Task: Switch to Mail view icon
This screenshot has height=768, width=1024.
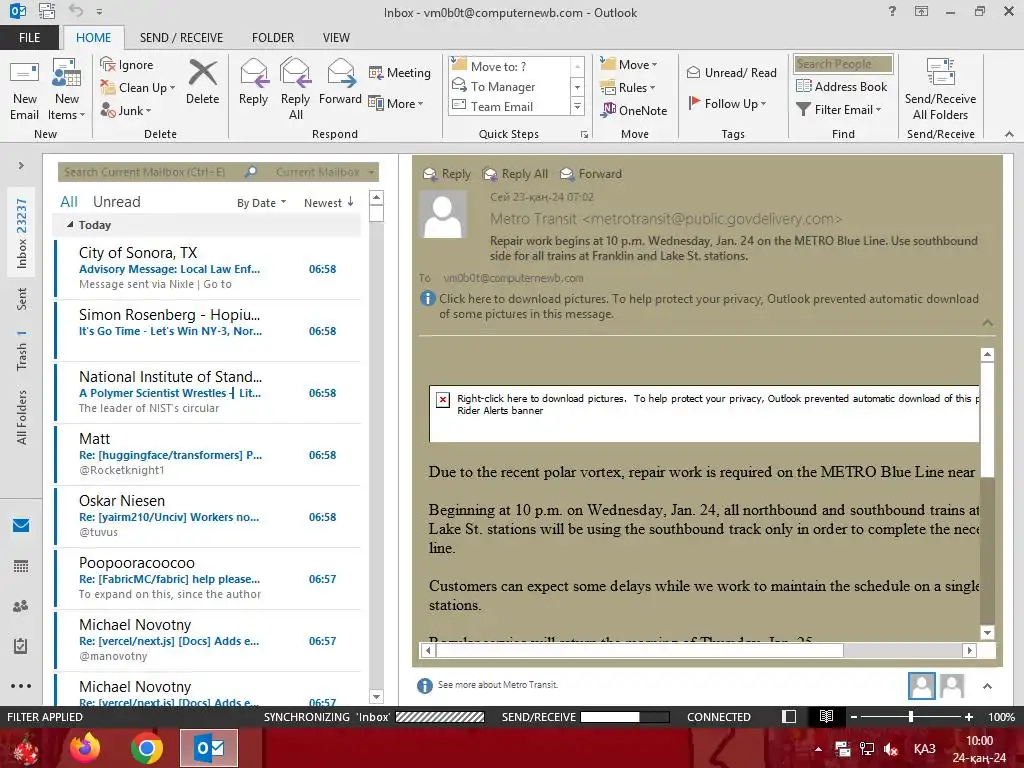Action: click(x=21, y=525)
